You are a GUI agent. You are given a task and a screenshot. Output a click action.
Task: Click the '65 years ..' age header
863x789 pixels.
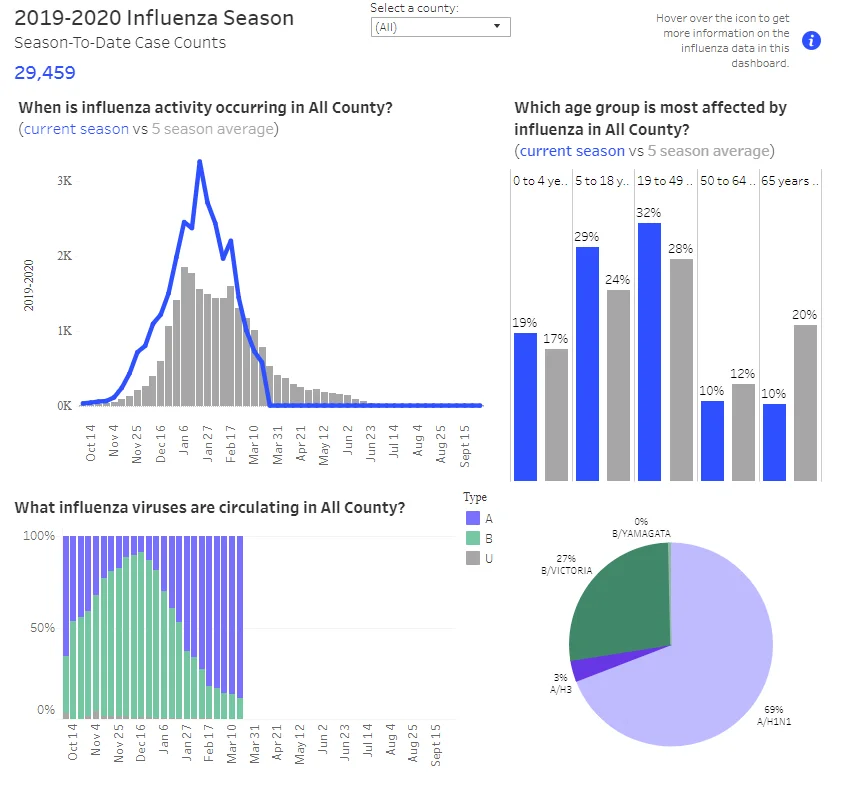[790, 181]
